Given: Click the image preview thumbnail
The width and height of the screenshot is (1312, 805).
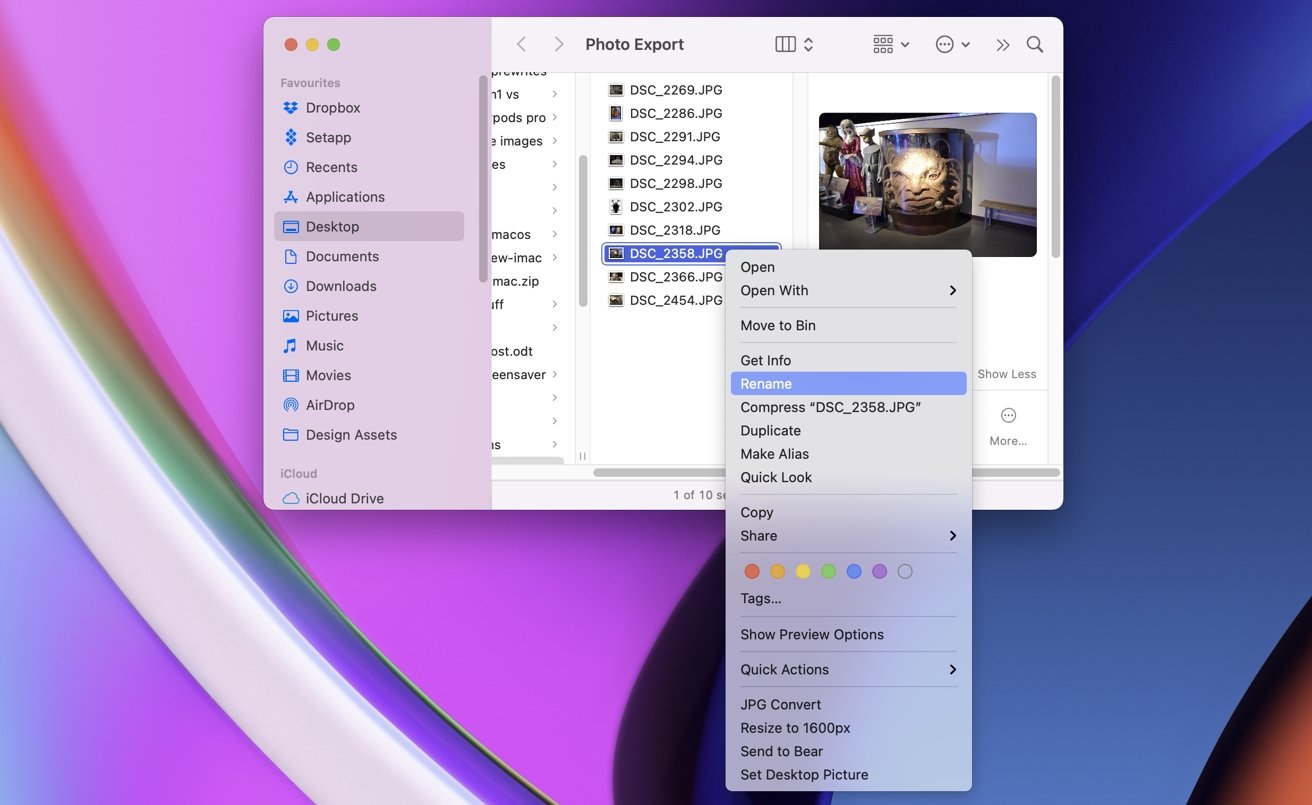Looking at the screenshot, I should [x=926, y=184].
